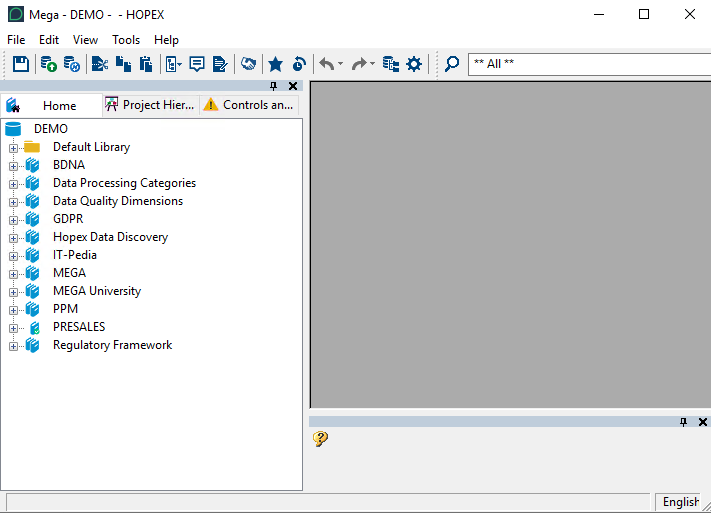Expand the GDPR library node
711x513 pixels.
click(x=14, y=219)
